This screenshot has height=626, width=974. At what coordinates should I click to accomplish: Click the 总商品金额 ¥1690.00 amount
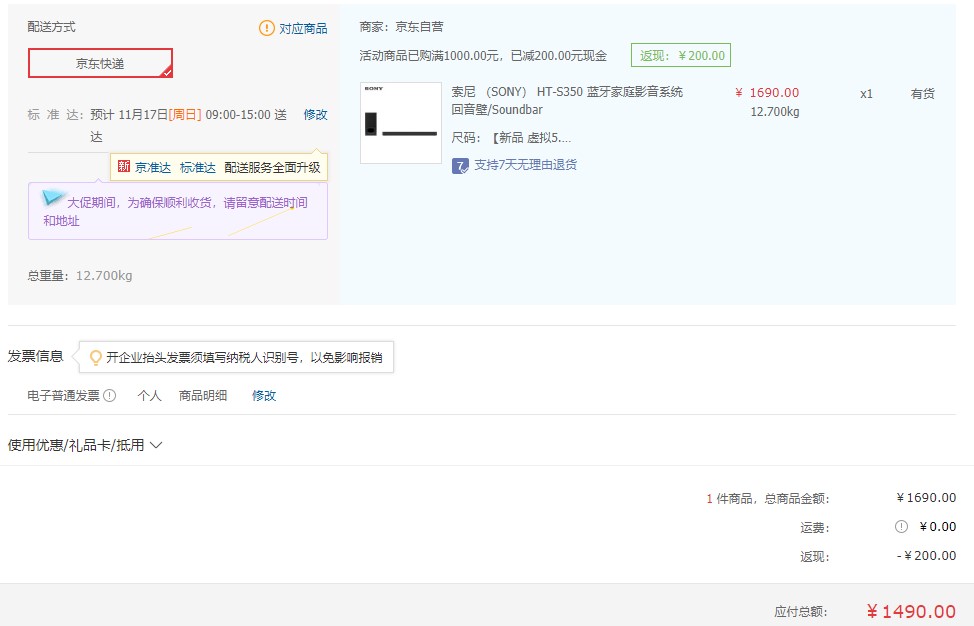coord(926,498)
